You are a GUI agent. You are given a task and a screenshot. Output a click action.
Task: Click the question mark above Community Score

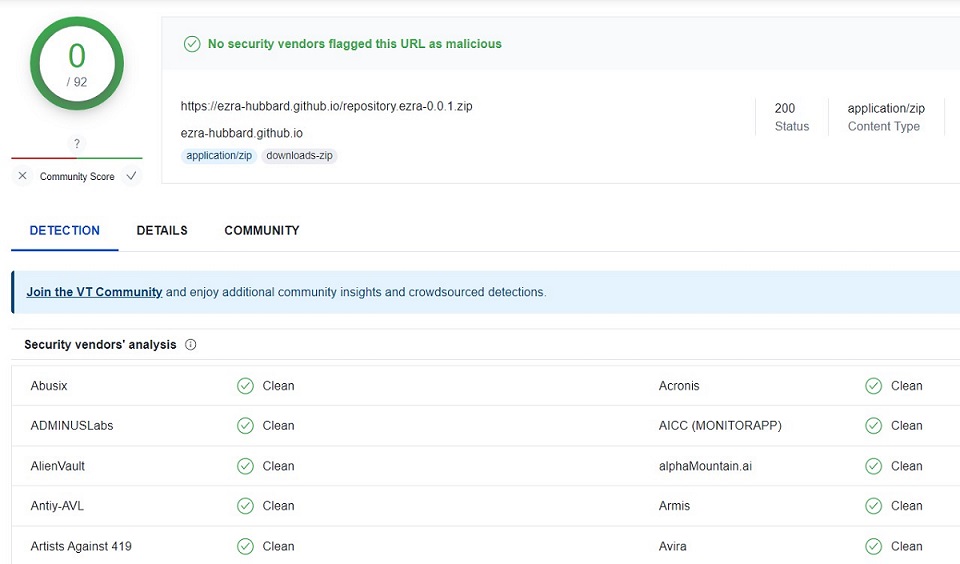point(77,143)
